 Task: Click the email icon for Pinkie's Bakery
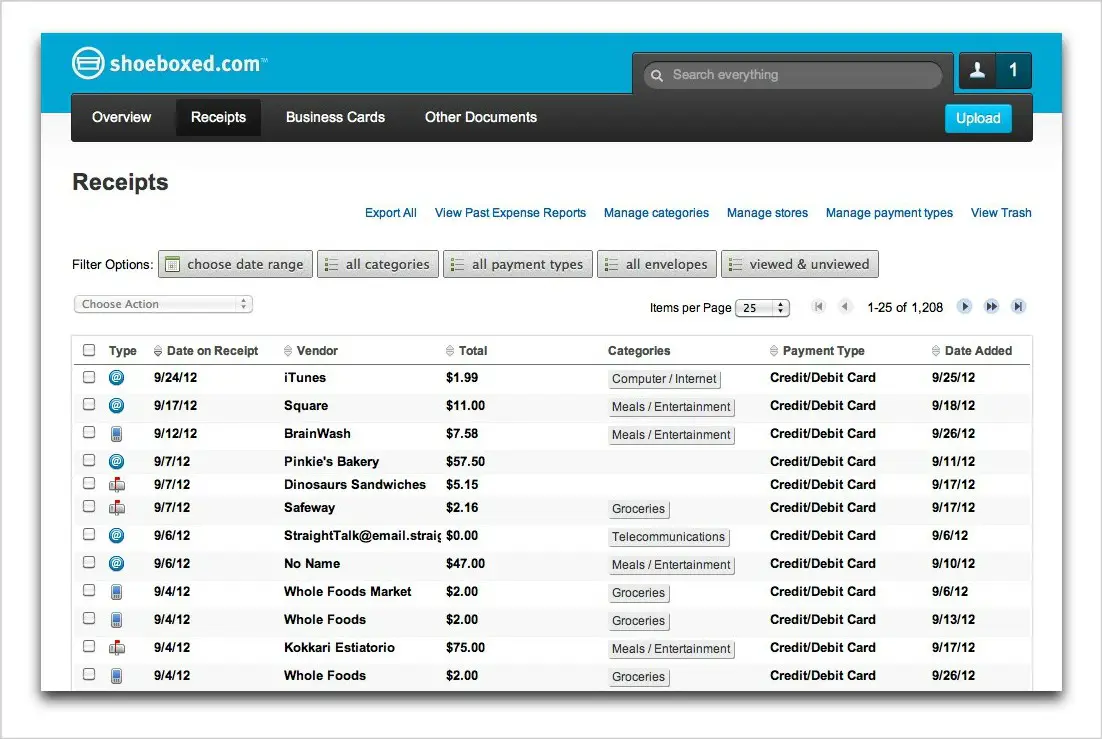117,462
